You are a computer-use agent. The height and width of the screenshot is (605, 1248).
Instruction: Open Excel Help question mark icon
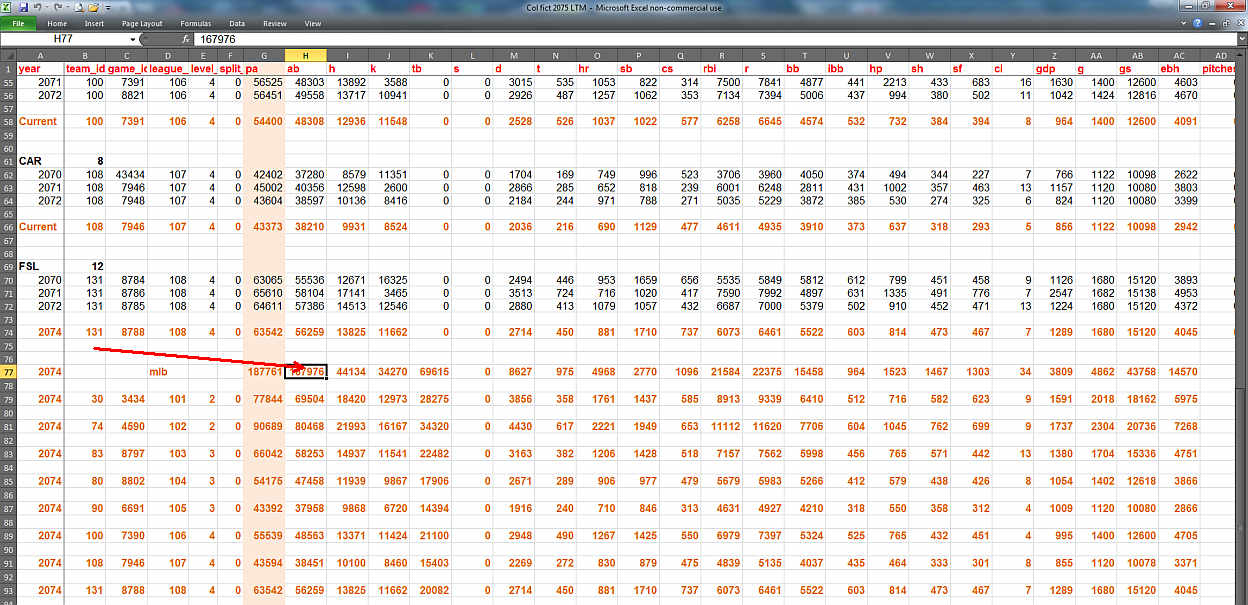pyautogui.click(x=1197, y=23)
